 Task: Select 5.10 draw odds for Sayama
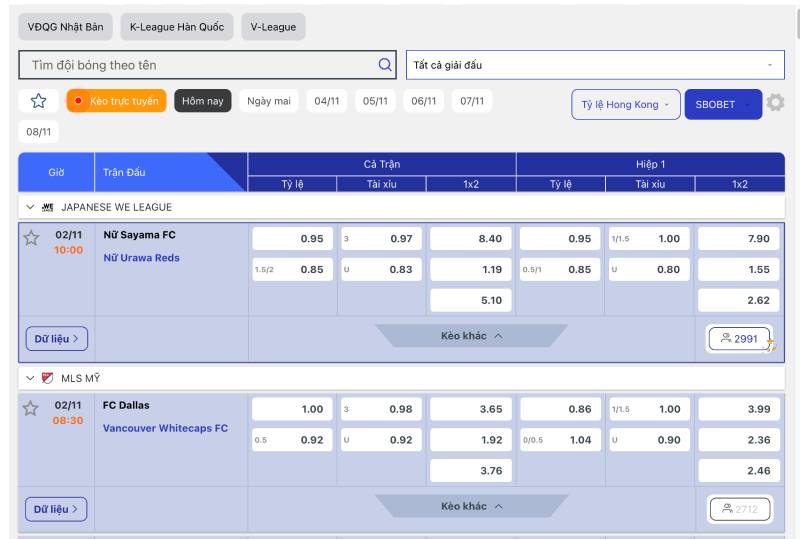point(470,300)
